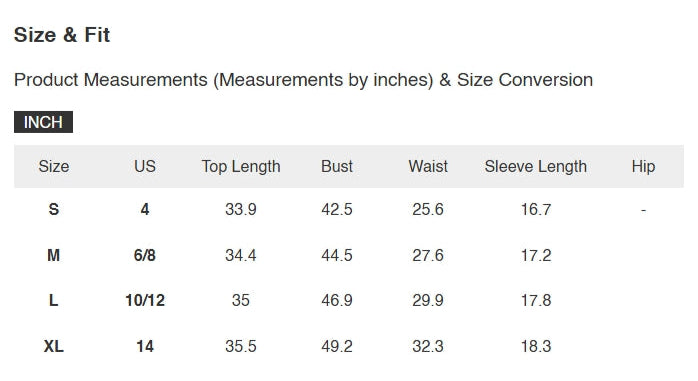Click the Sleeve Length column header
698x381 pixels.
536,166
